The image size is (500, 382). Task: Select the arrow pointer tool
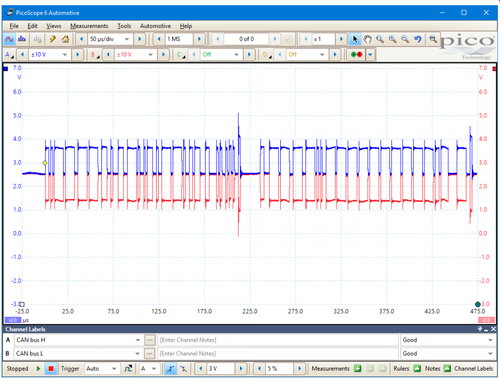[x=355, y=39]
